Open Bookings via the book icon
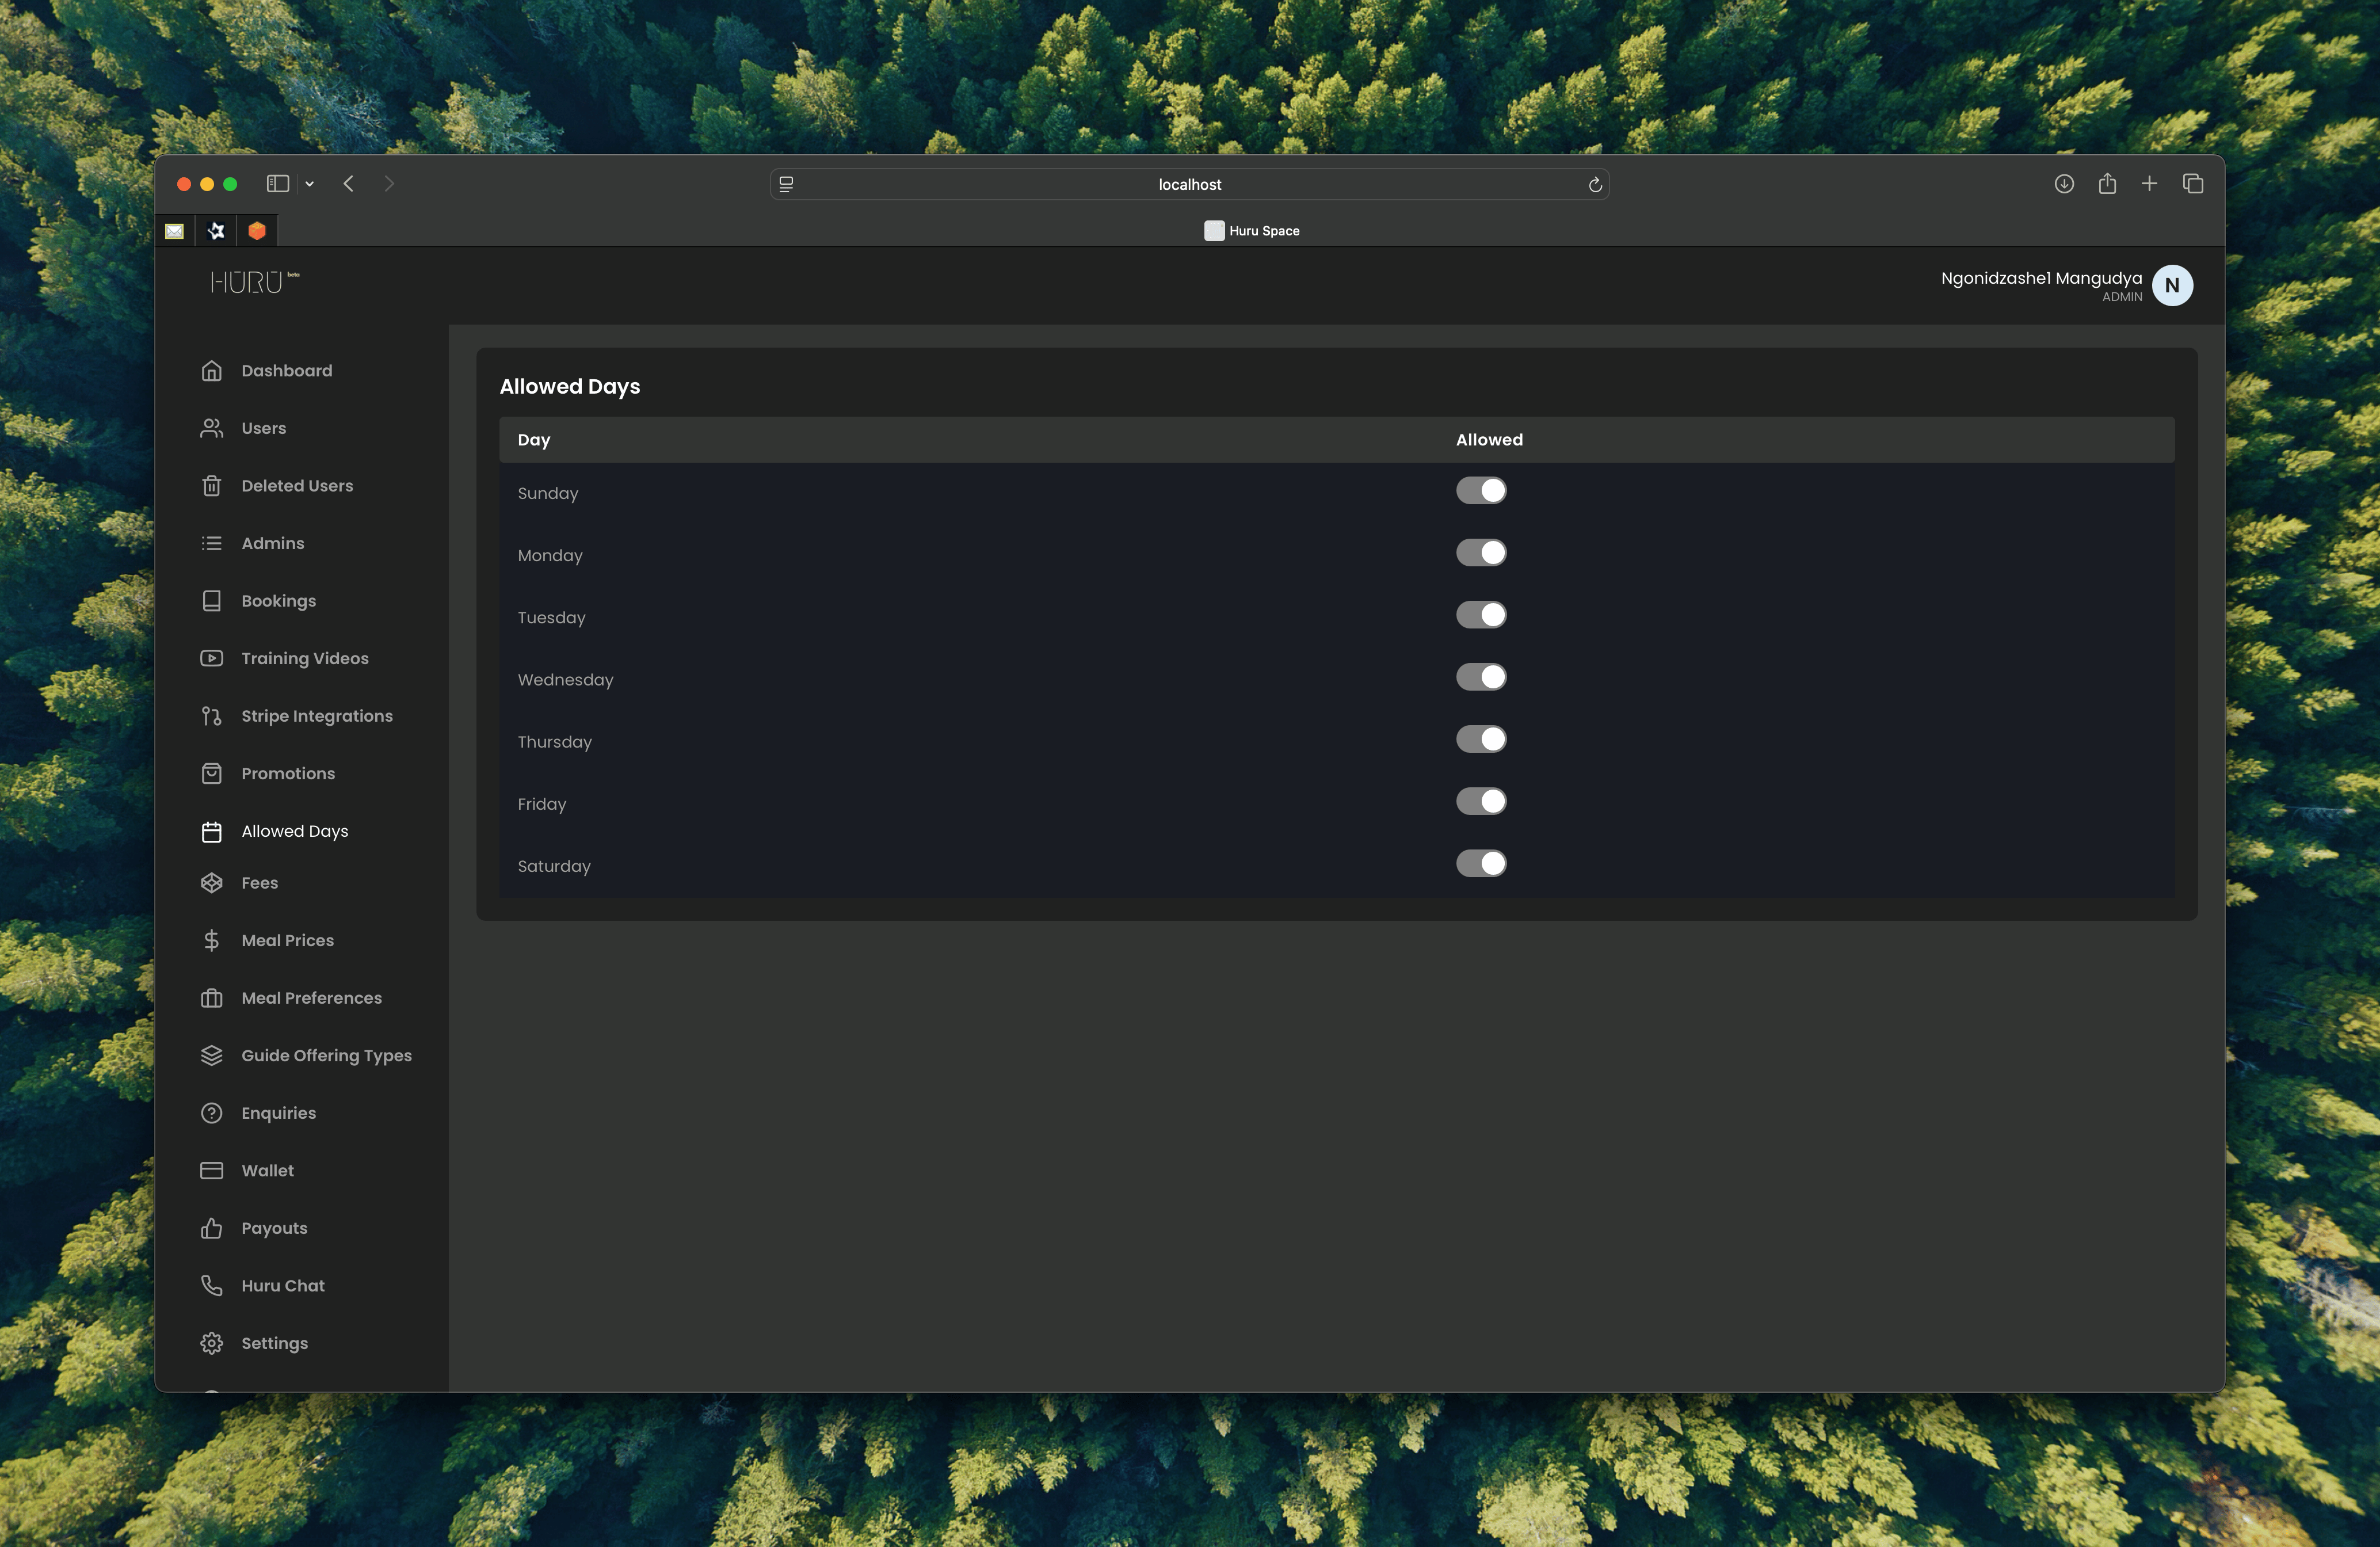This screenshot has width=2380, height=1547. pyautogui.click(x=211, y=600)
